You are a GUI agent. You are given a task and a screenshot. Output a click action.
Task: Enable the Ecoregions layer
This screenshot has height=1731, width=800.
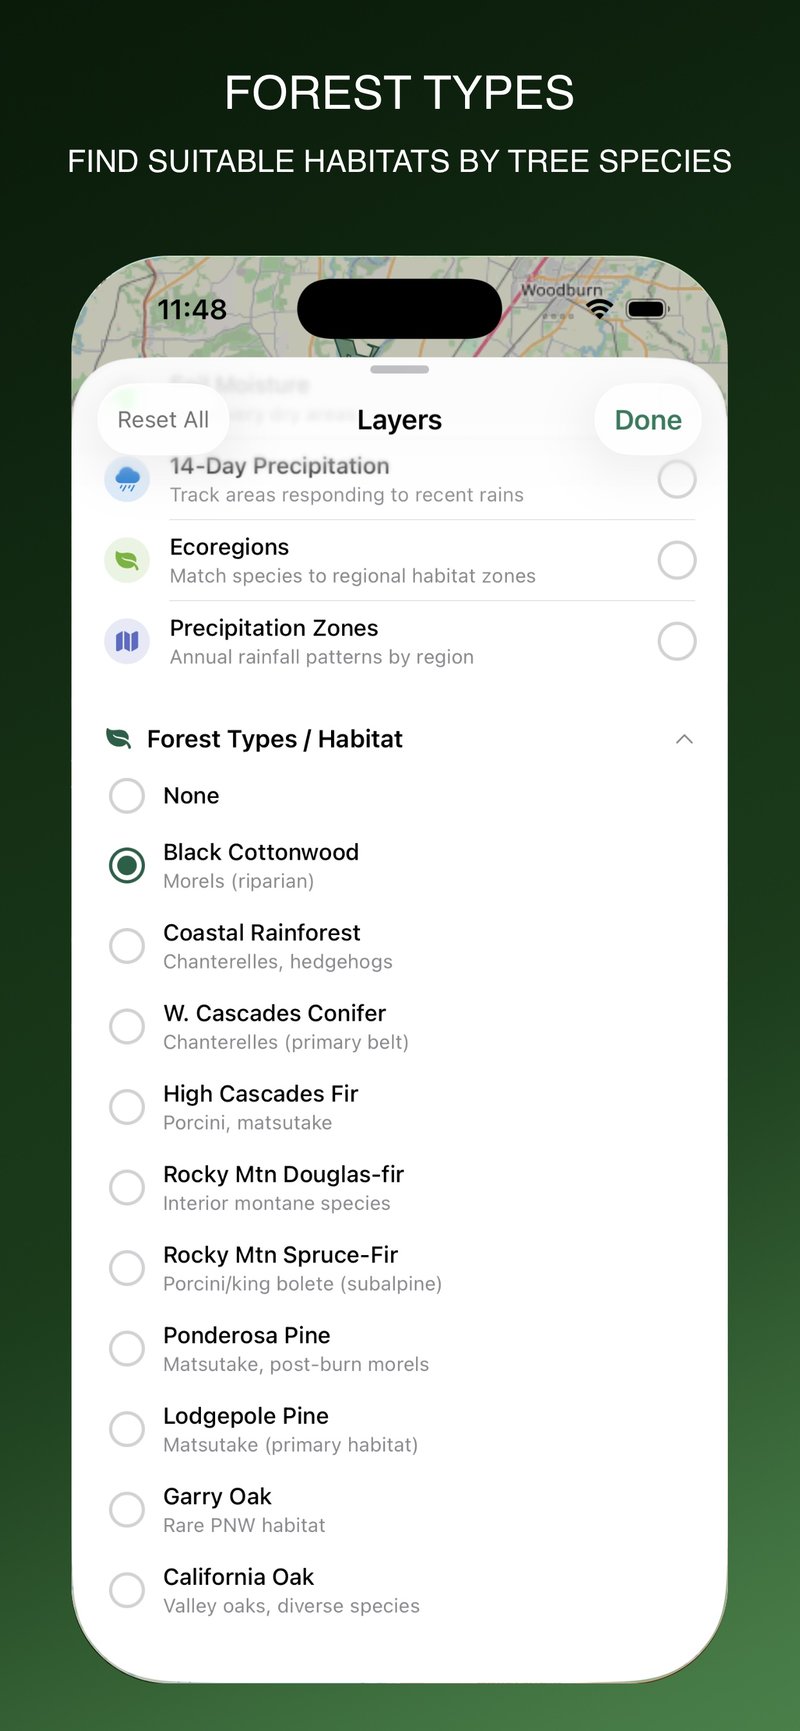click(678, 560)
